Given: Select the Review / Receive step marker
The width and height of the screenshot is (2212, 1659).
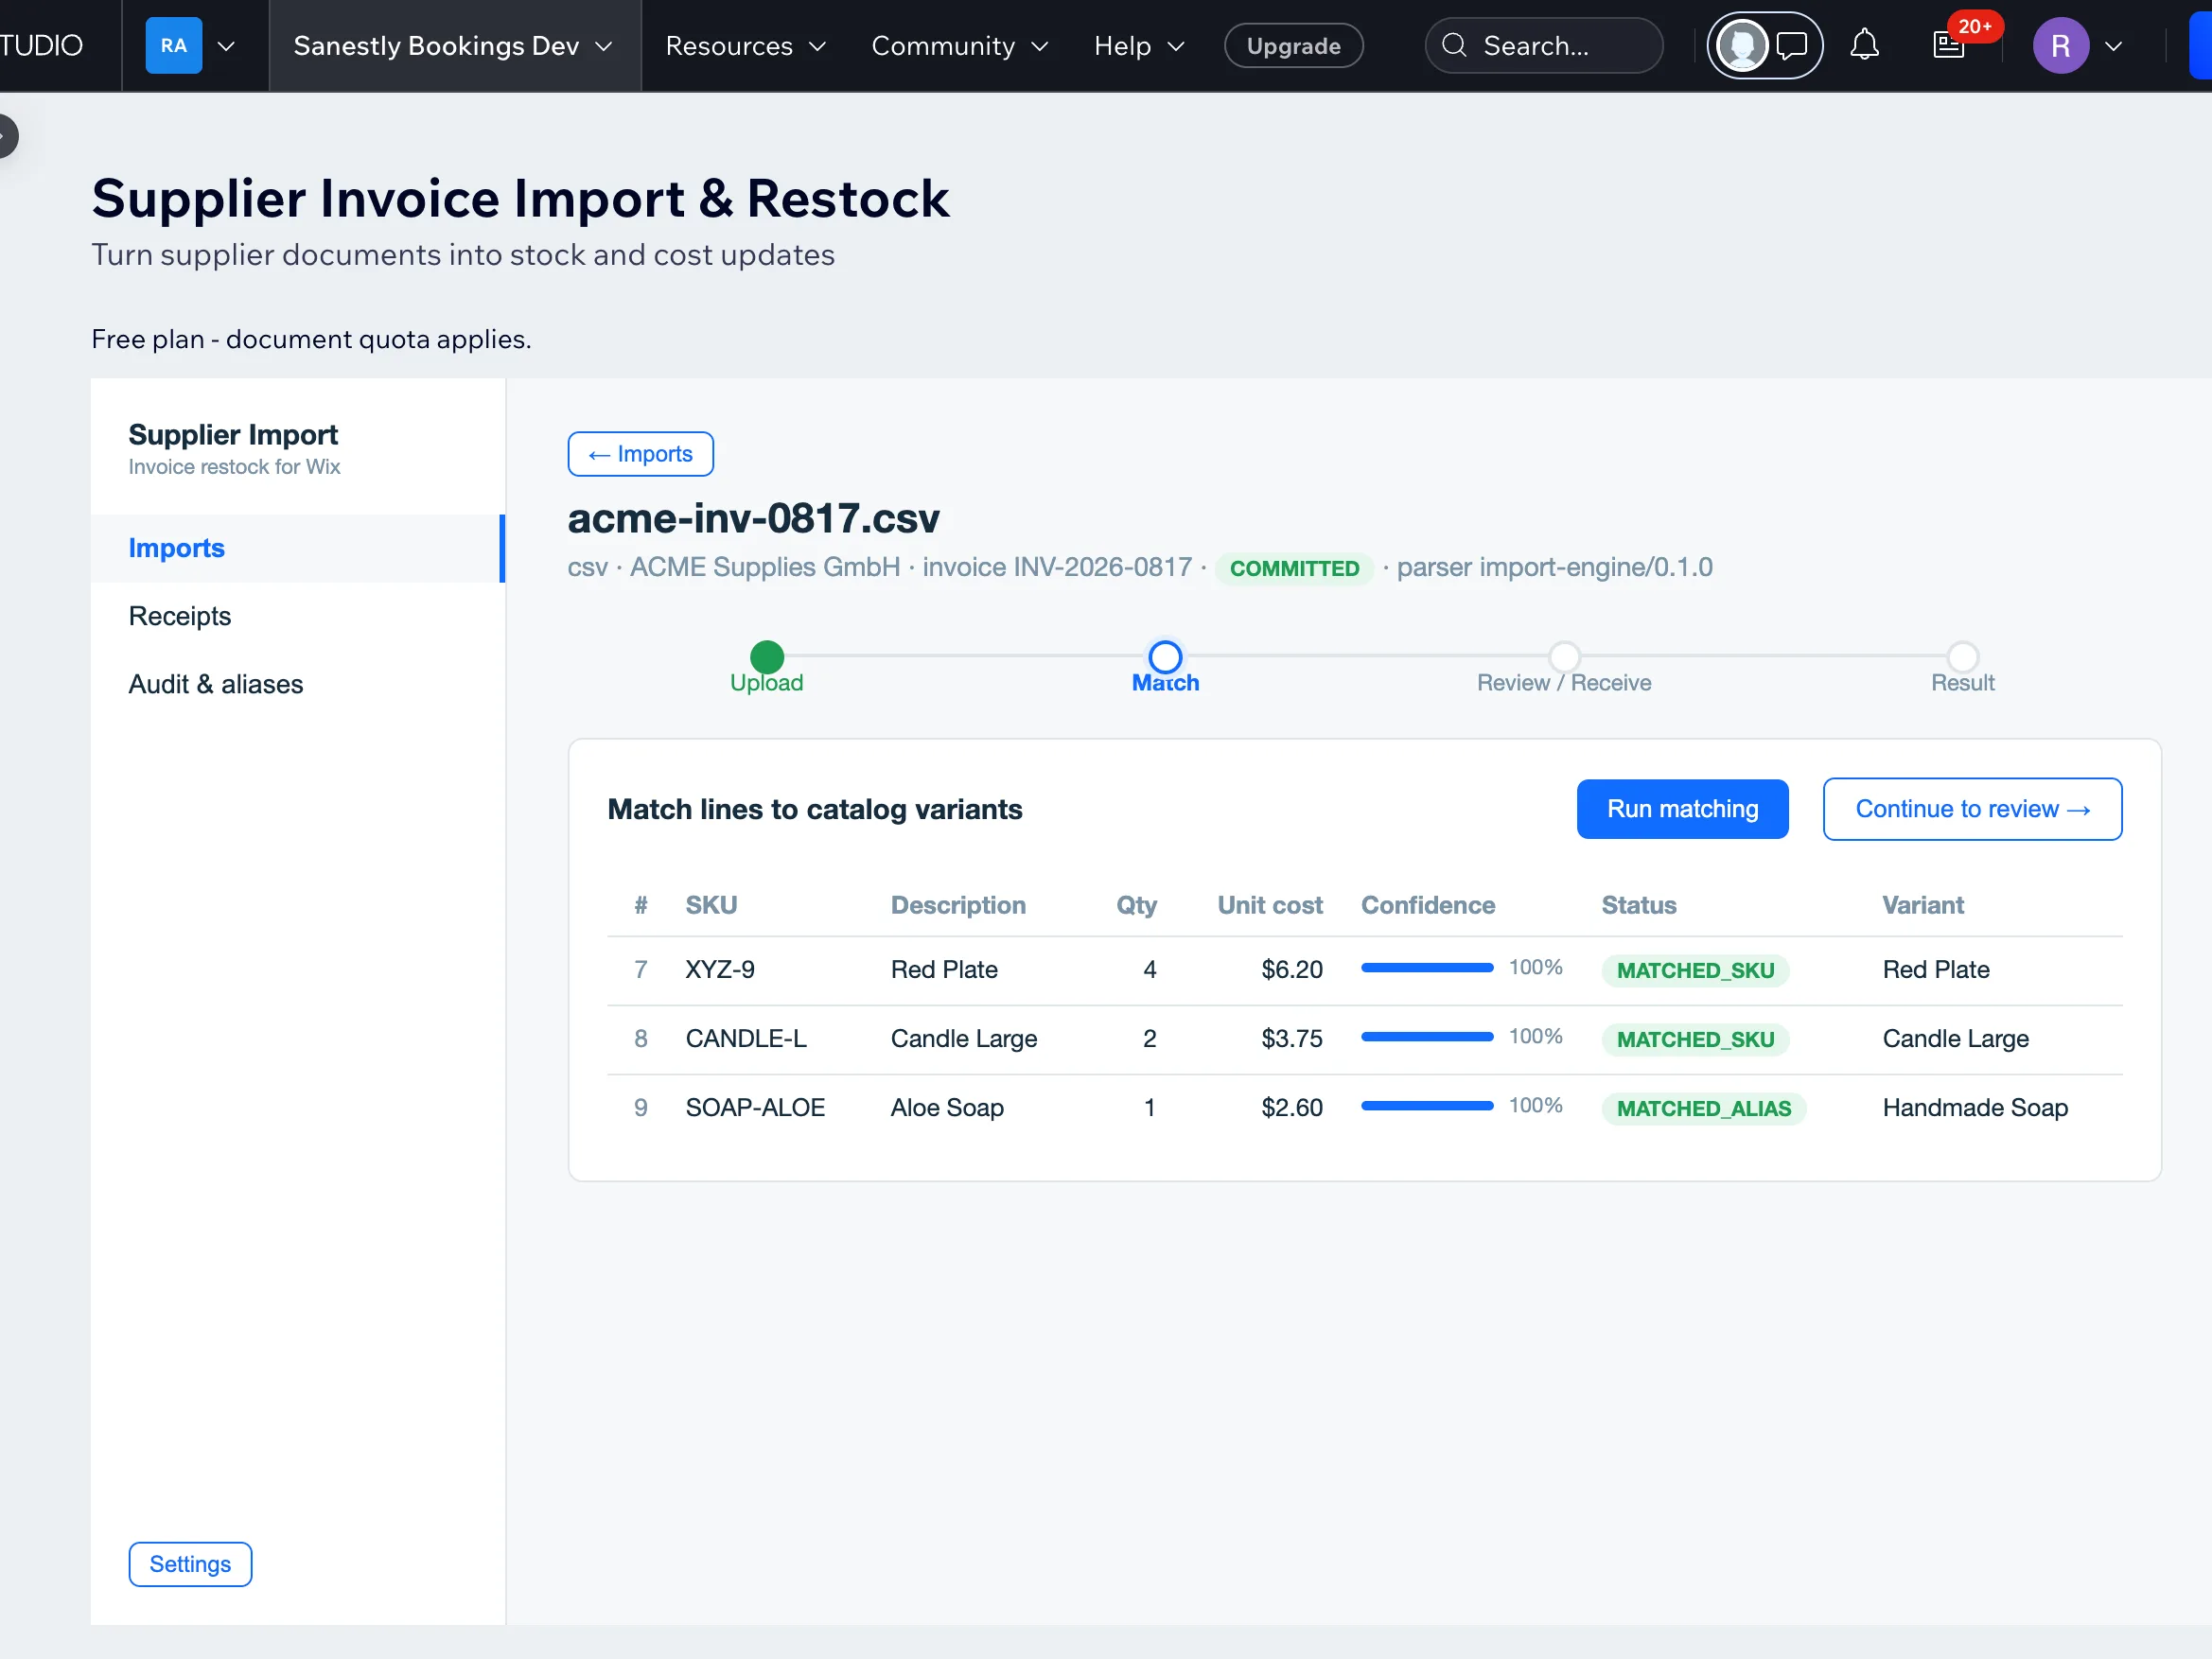Looking at the screenshot, I should [x=1564, y=657].
